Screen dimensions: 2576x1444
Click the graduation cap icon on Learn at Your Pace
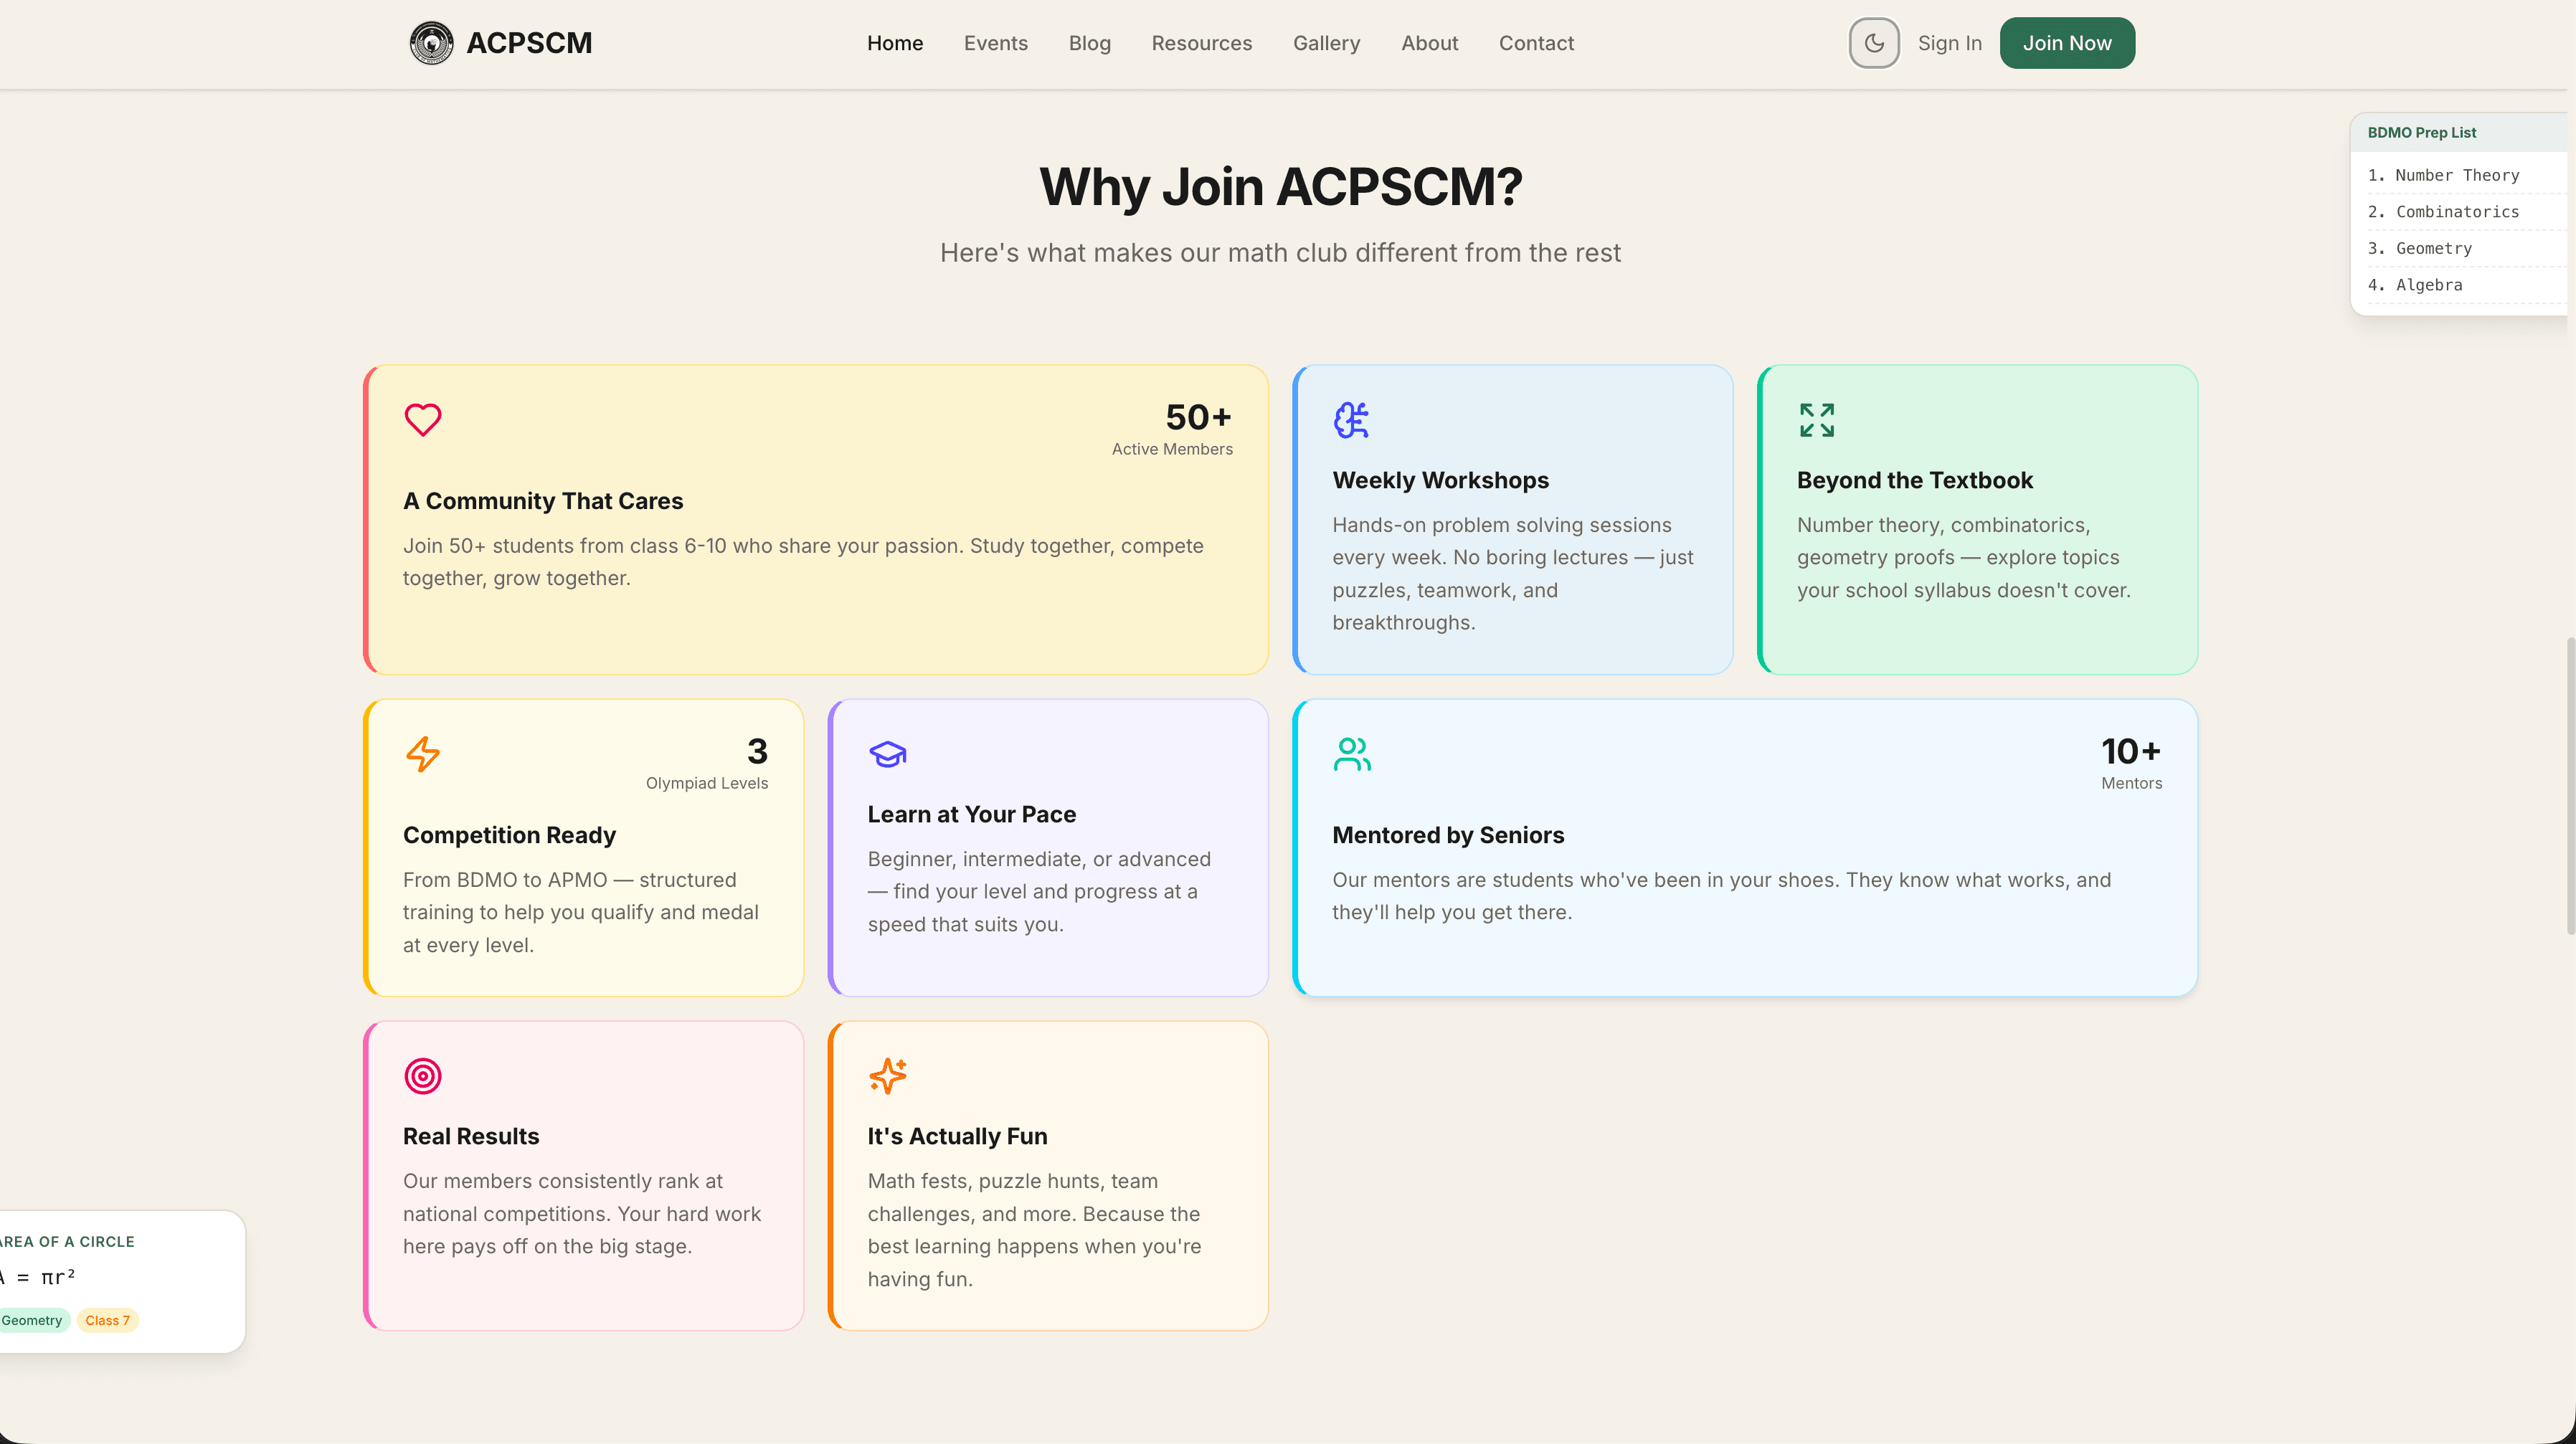pyautogui.click(x=887, y=754)
